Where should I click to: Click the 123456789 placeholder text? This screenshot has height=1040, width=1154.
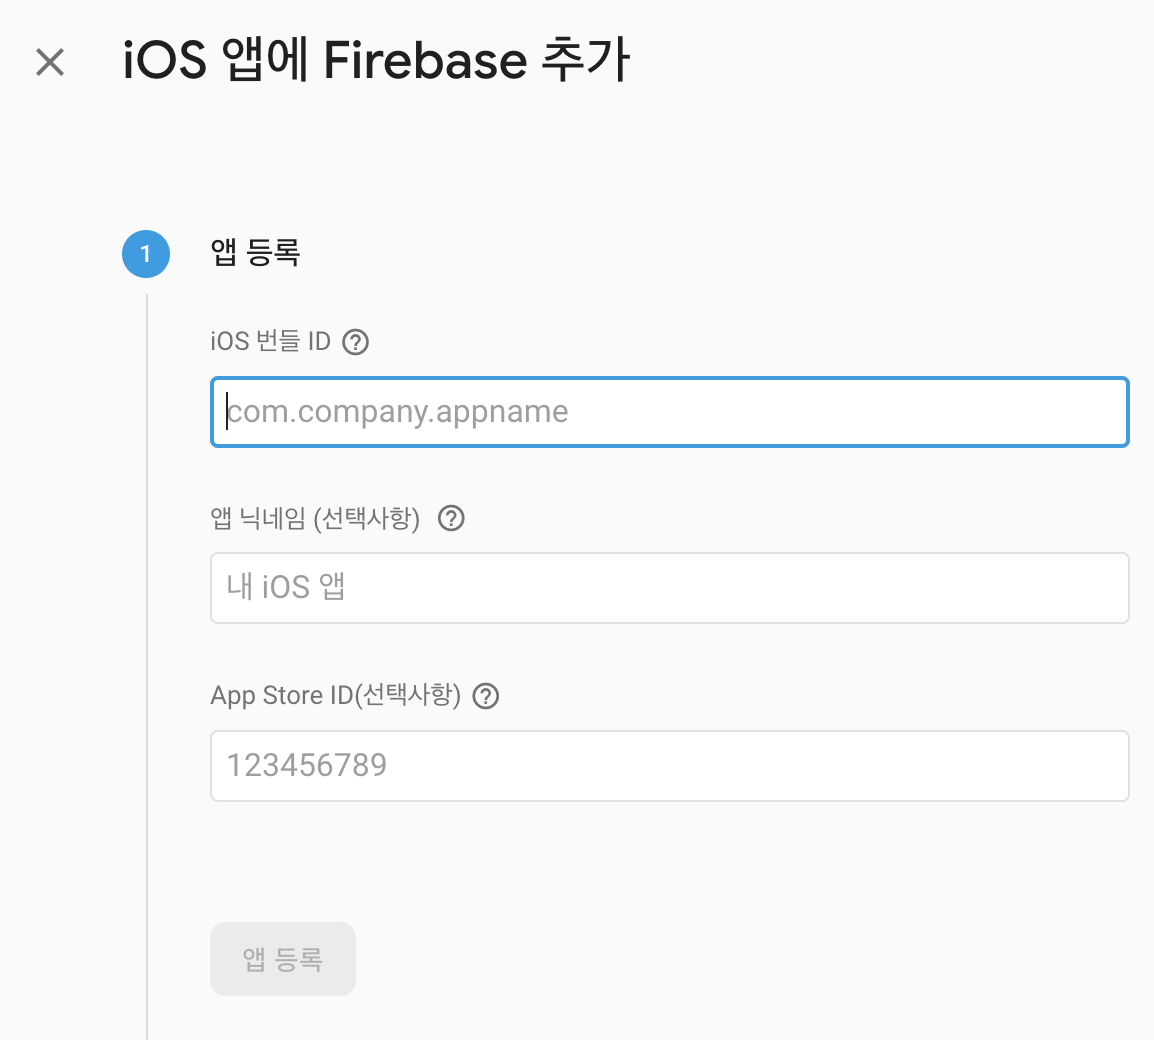pyautogui.click(x=306, y=765)
